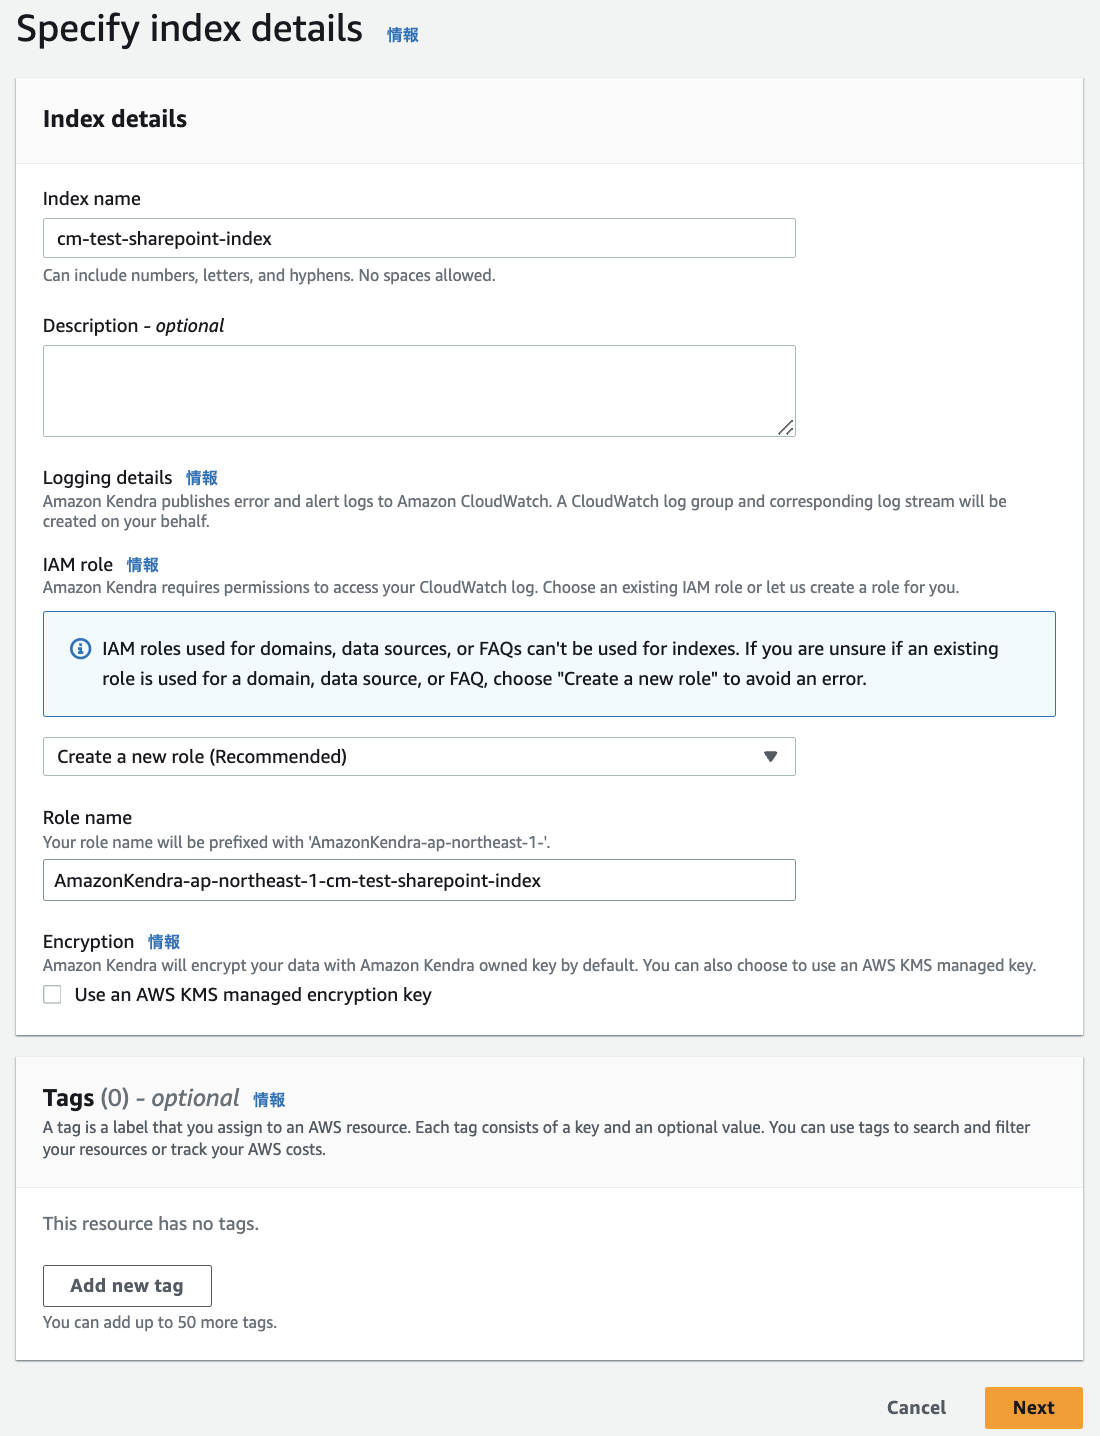Image resolution: width=1100 pixels, height=1436 pixels.
Task: Enable the AWS KMS managed encryption key
Action: click(x=52, y=994)
